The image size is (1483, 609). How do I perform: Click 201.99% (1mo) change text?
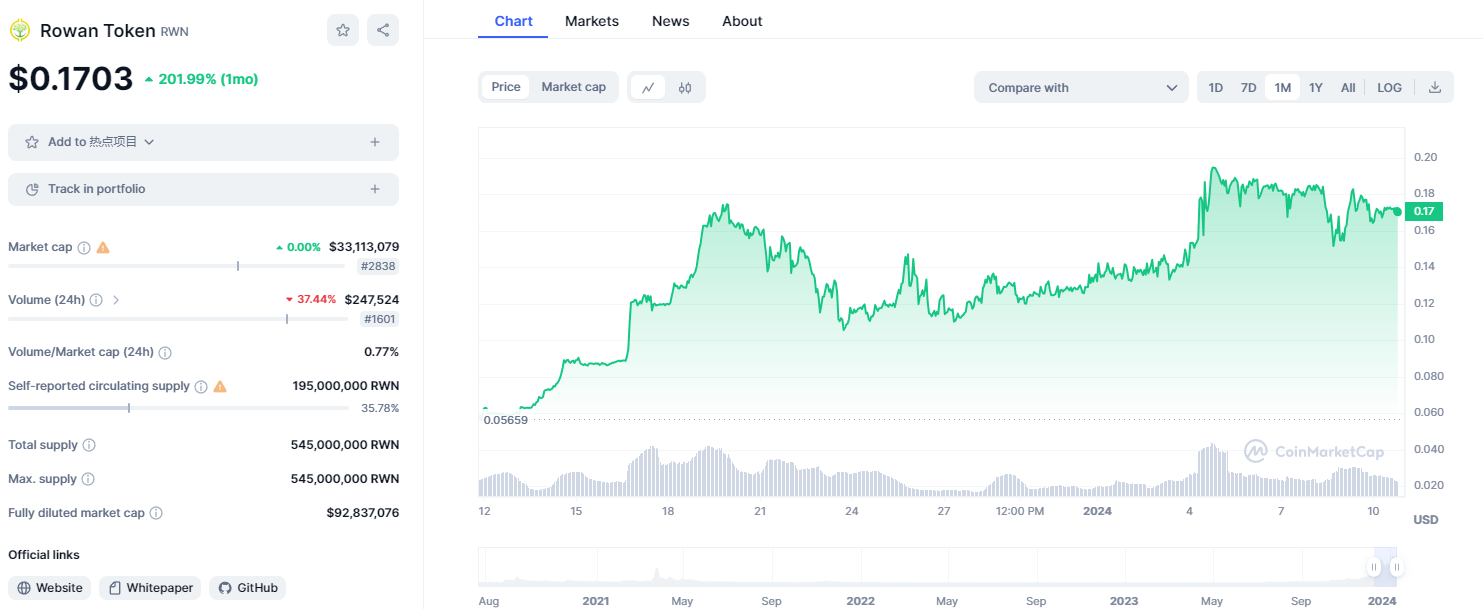point(201,79)
